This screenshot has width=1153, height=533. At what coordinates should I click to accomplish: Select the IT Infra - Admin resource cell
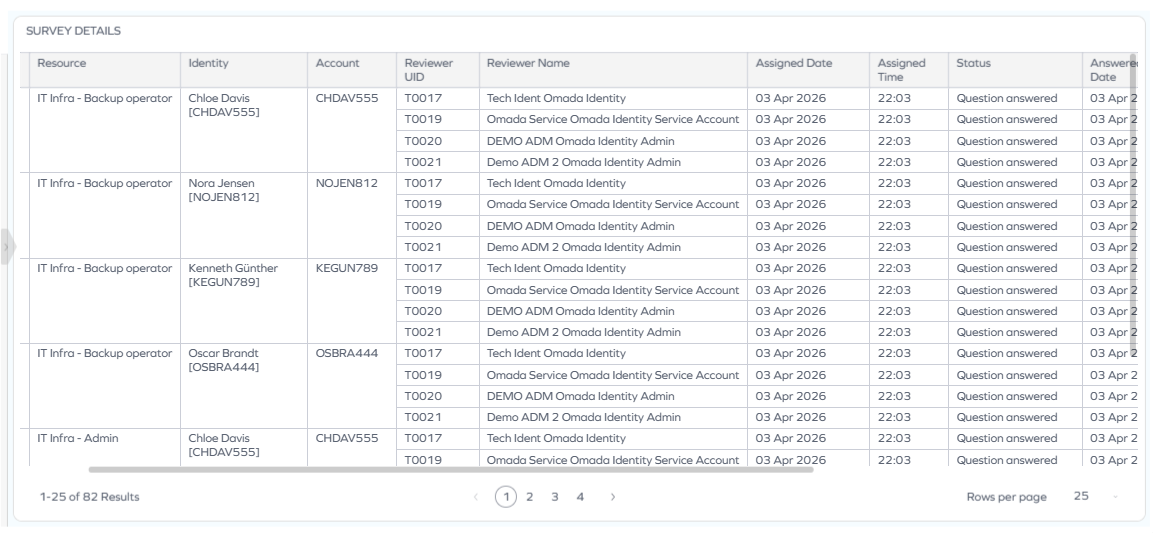(x=104, y=447)
